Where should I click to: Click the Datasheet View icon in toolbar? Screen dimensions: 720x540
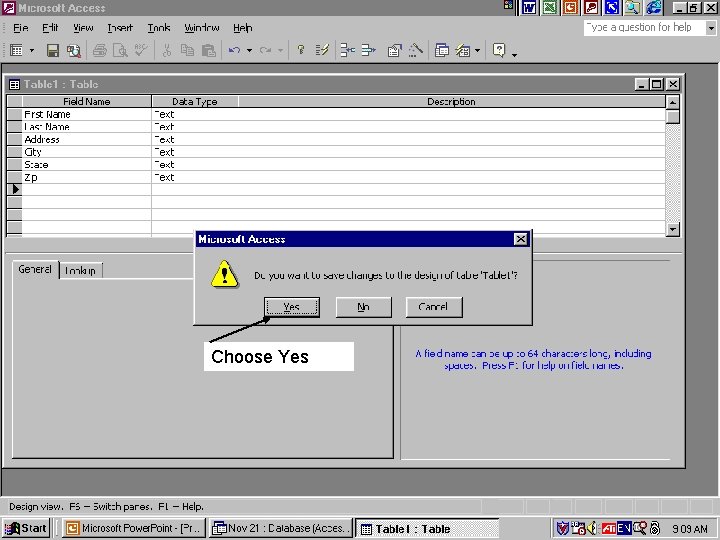pyautogui.click(x=17, y=50)
